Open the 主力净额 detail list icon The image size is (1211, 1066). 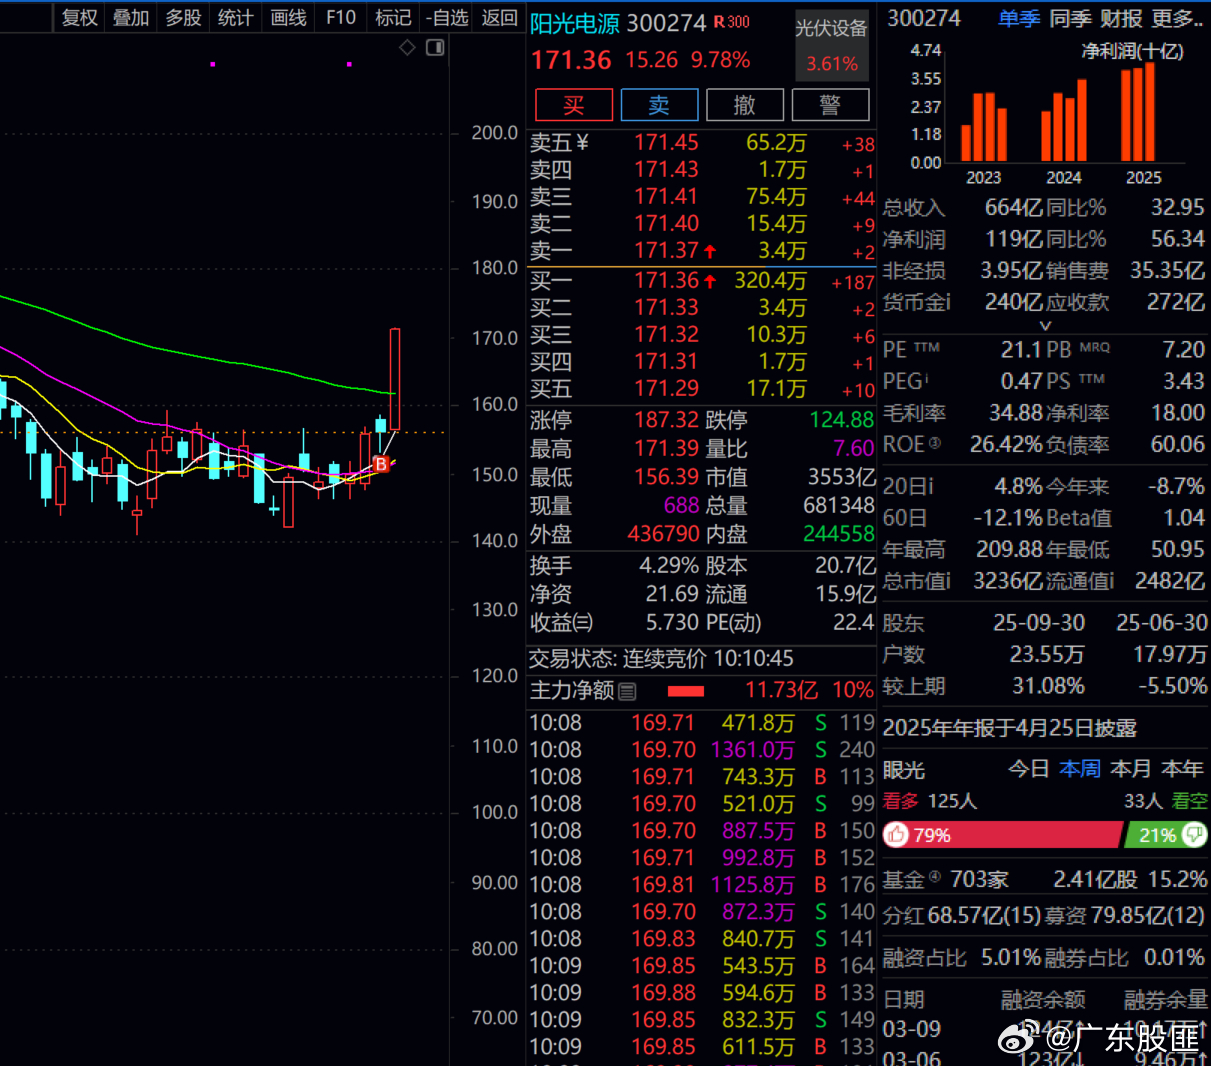627,691
